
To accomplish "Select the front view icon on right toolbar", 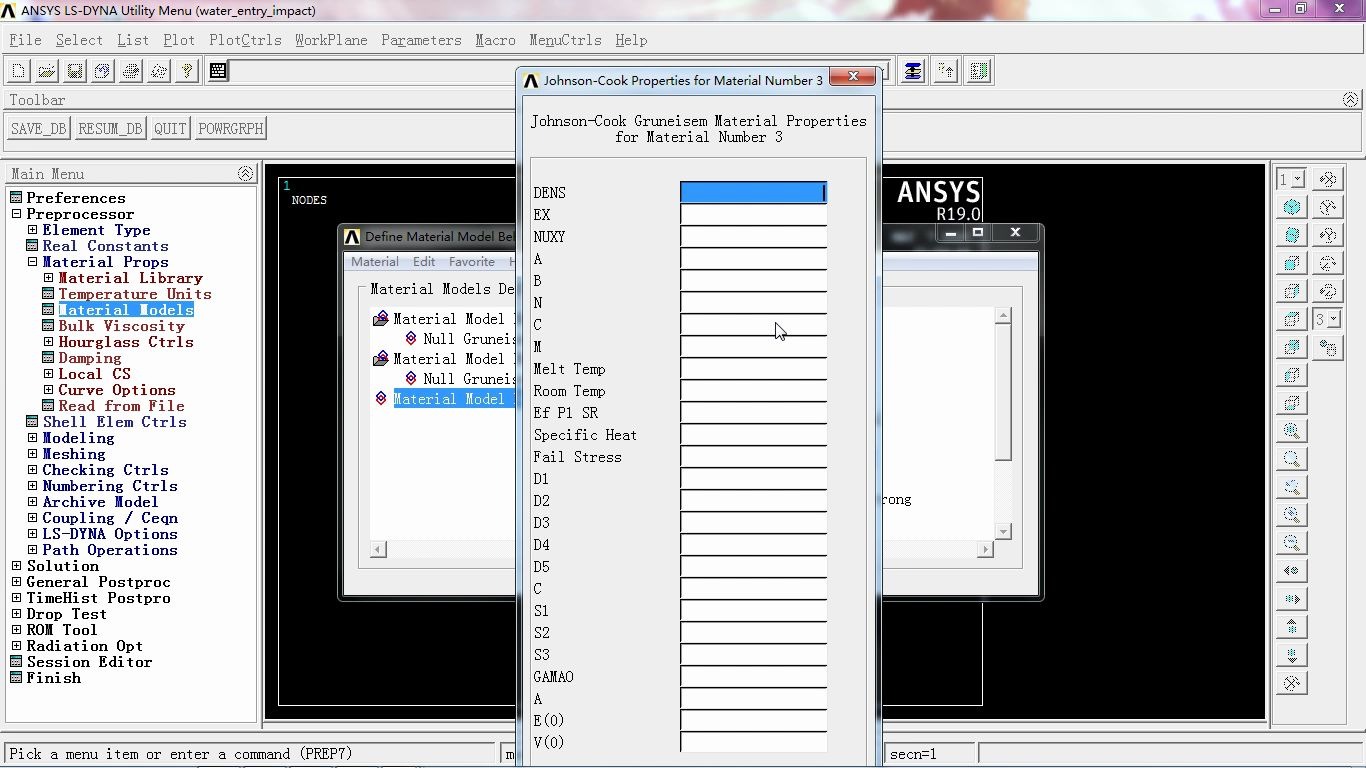I will (x=1290, y=262).
